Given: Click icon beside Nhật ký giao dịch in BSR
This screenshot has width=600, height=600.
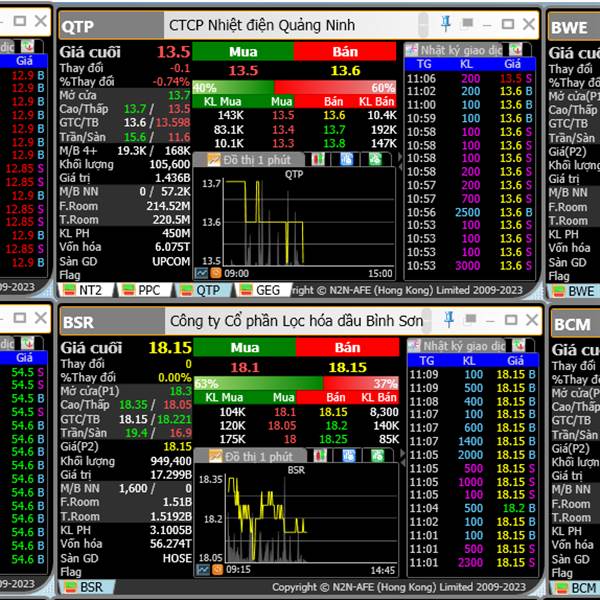Looking at the screenshot, I should tap(519, 346).
